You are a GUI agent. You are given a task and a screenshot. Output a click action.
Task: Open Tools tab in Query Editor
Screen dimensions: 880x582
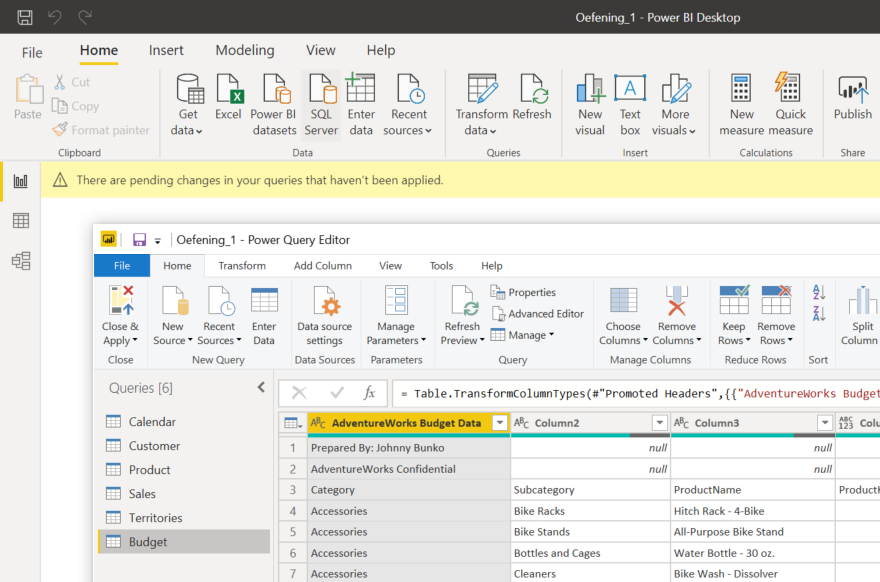coord(441,266)
